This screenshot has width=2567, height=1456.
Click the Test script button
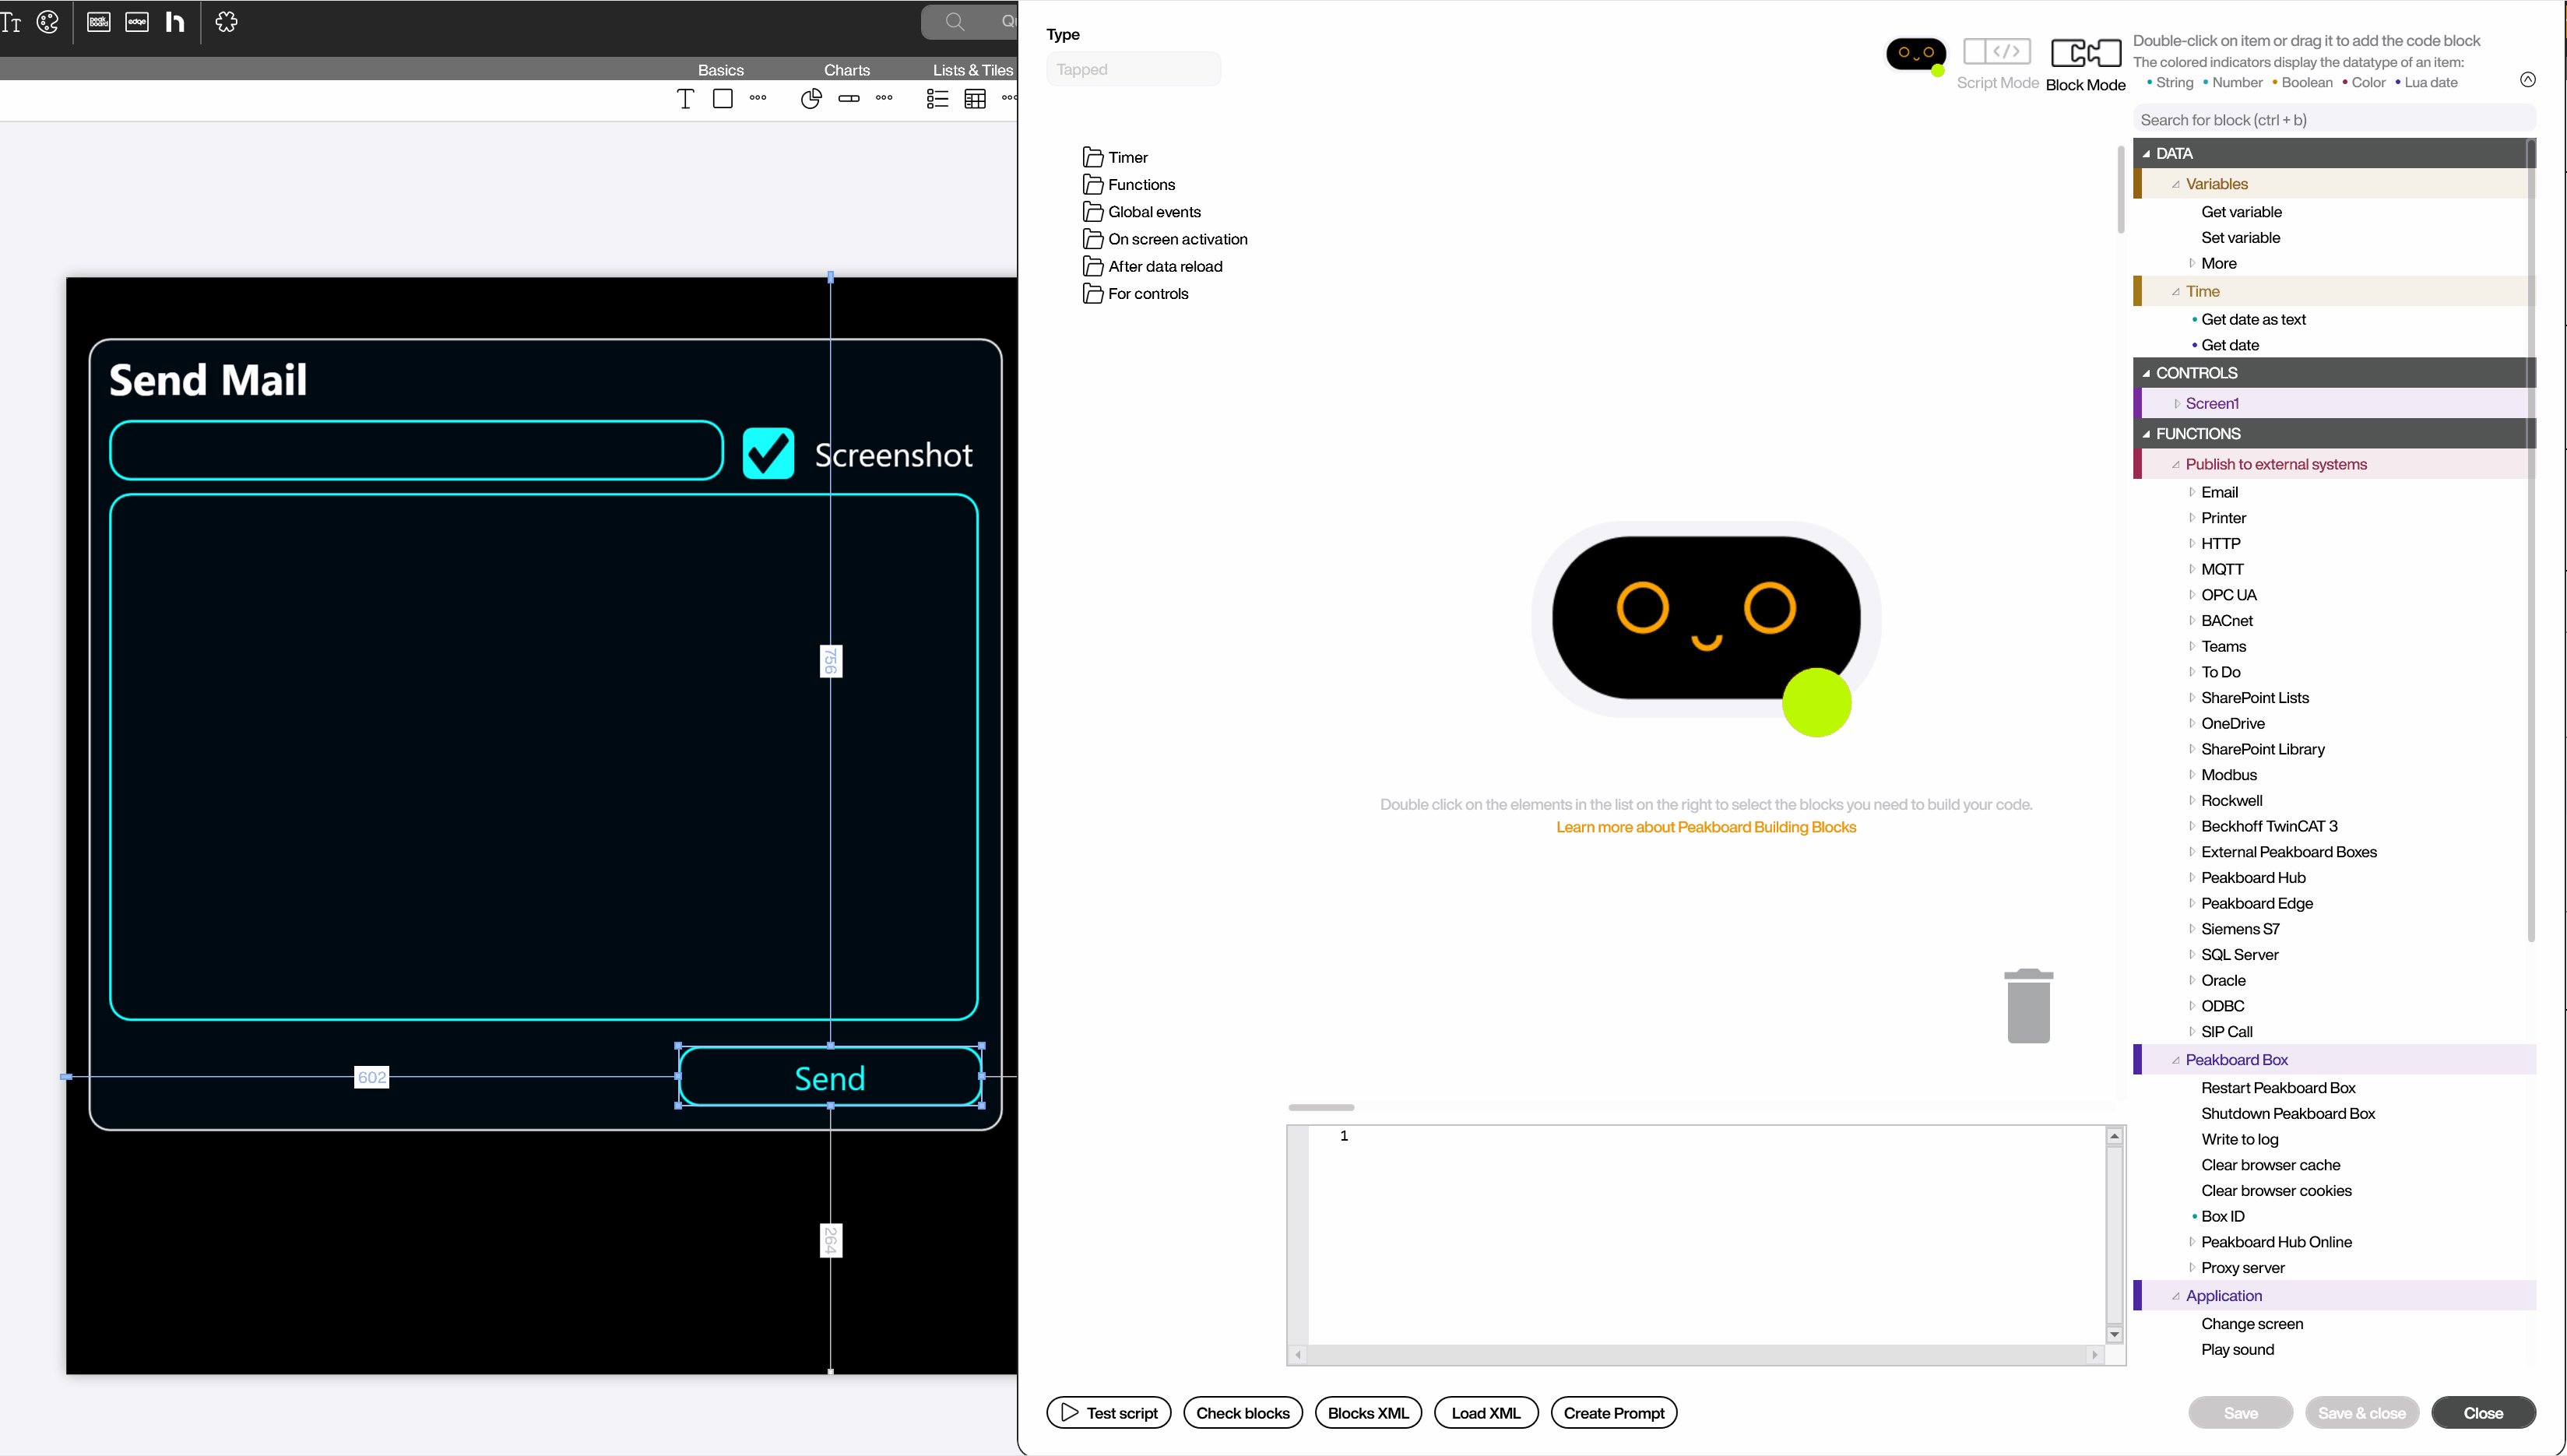tap(1107, 1412)
